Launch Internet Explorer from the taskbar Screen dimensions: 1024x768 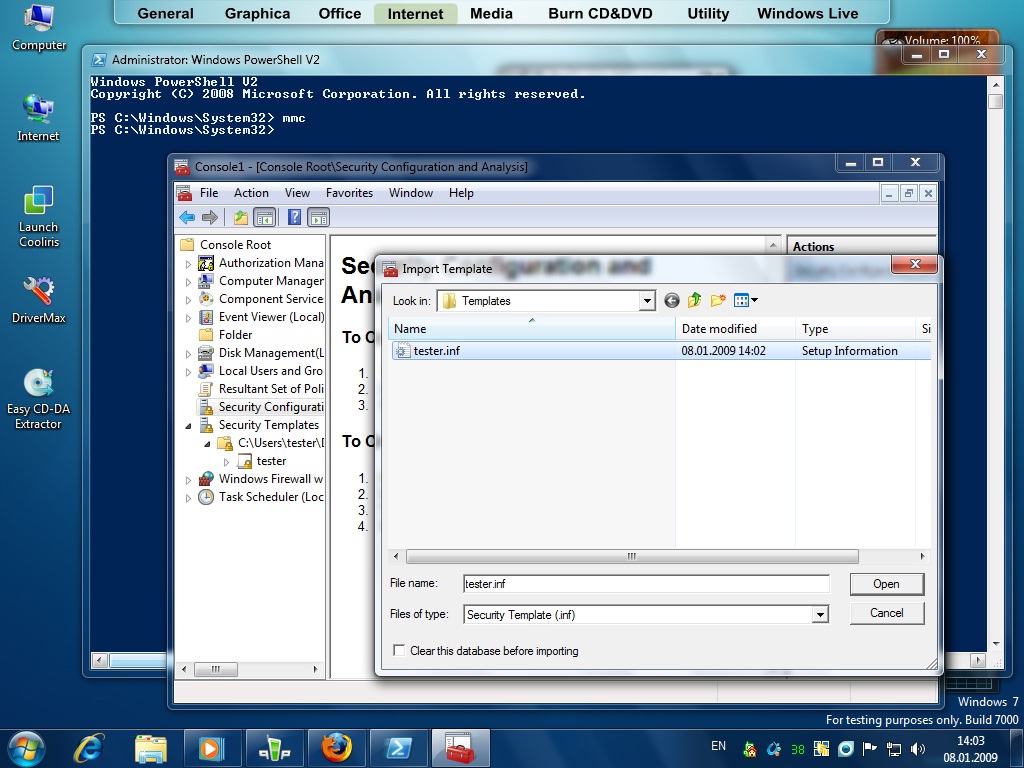[x=88, y=748]
